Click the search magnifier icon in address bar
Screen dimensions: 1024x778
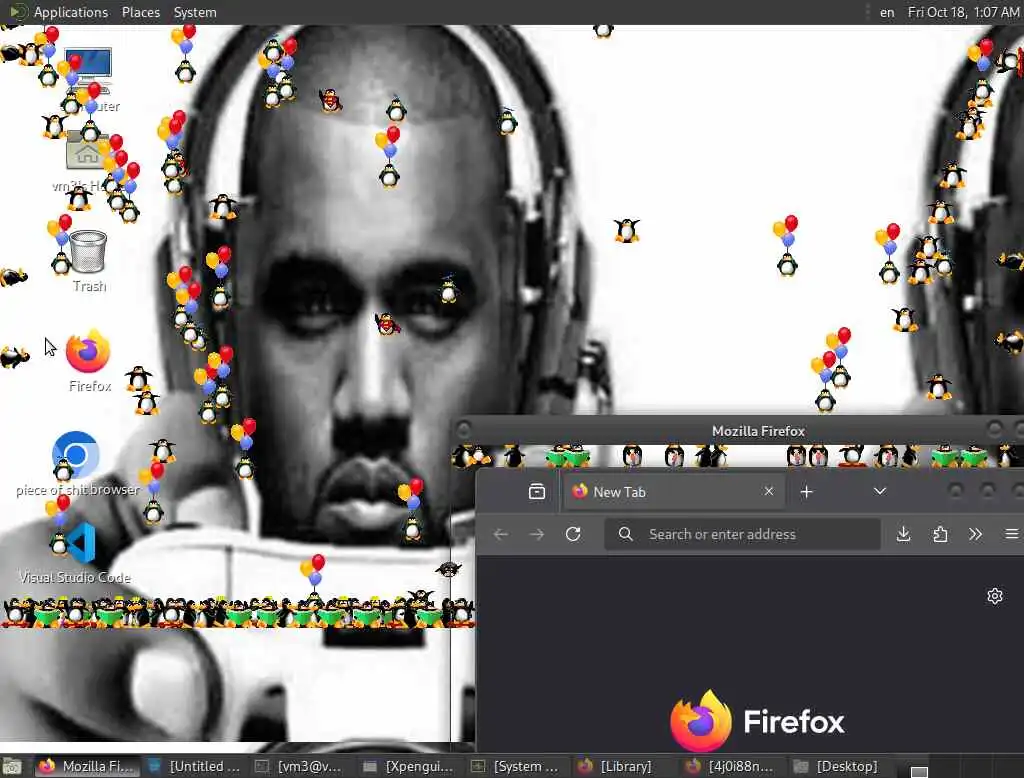[625, 534]
